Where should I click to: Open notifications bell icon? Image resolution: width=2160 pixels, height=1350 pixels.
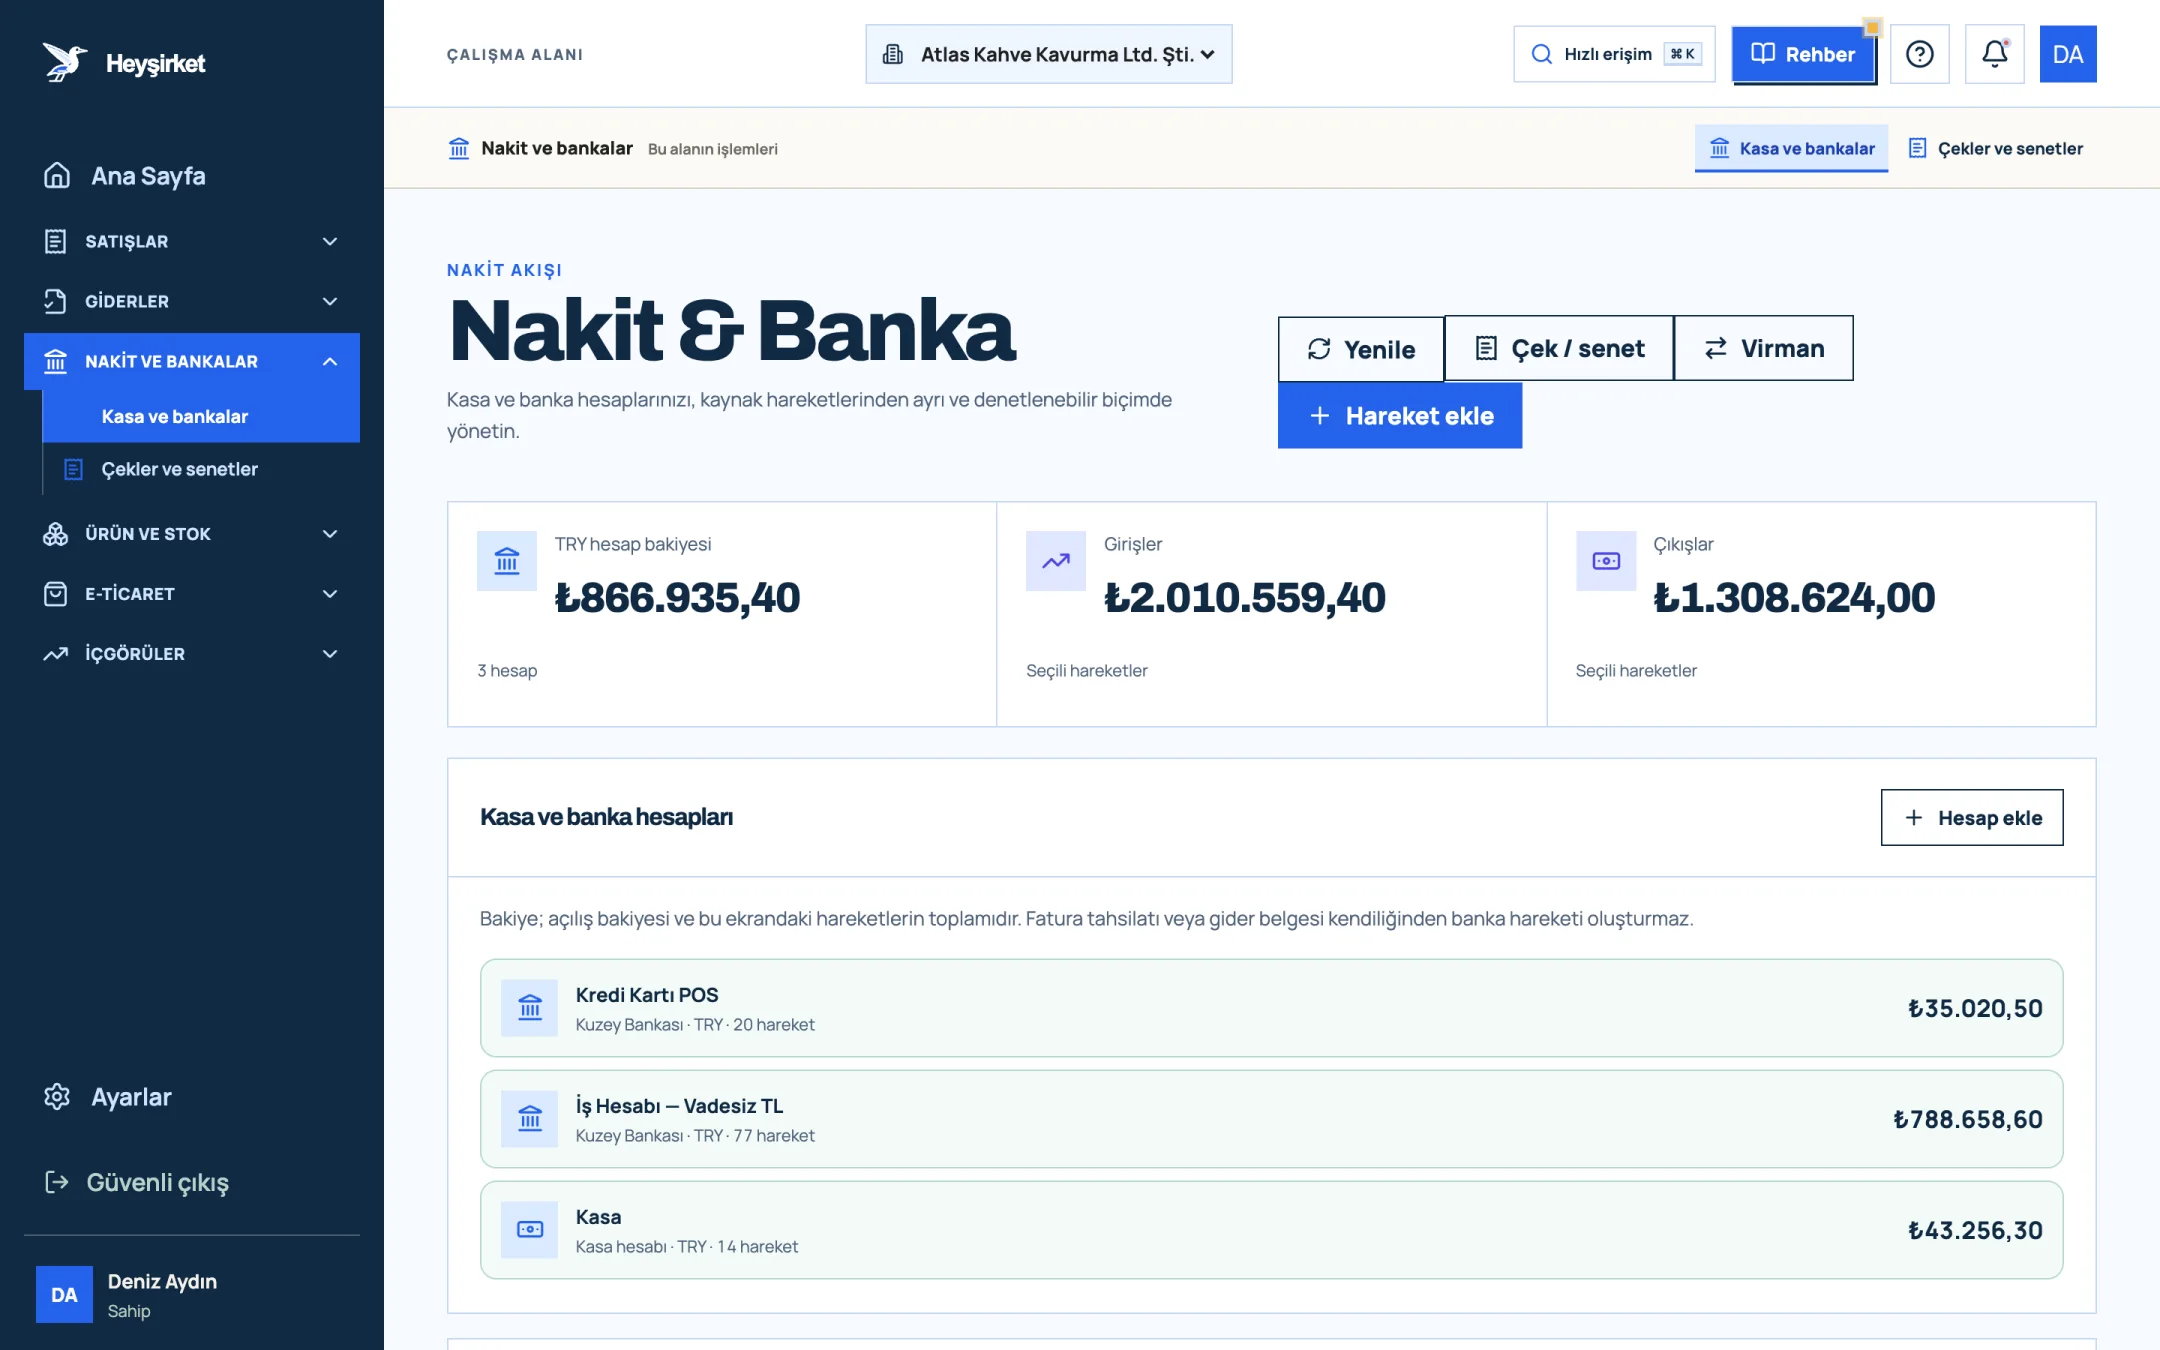tap(1994, 54)
